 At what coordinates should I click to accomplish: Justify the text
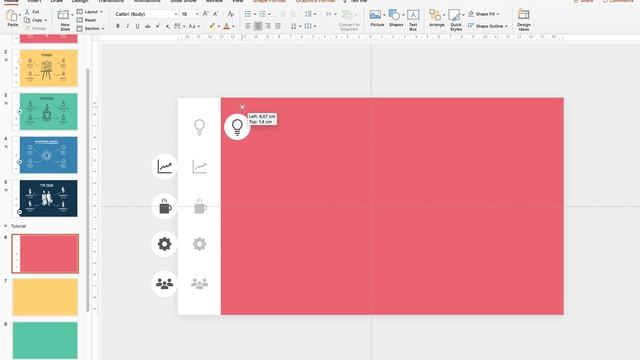[278, 26]
